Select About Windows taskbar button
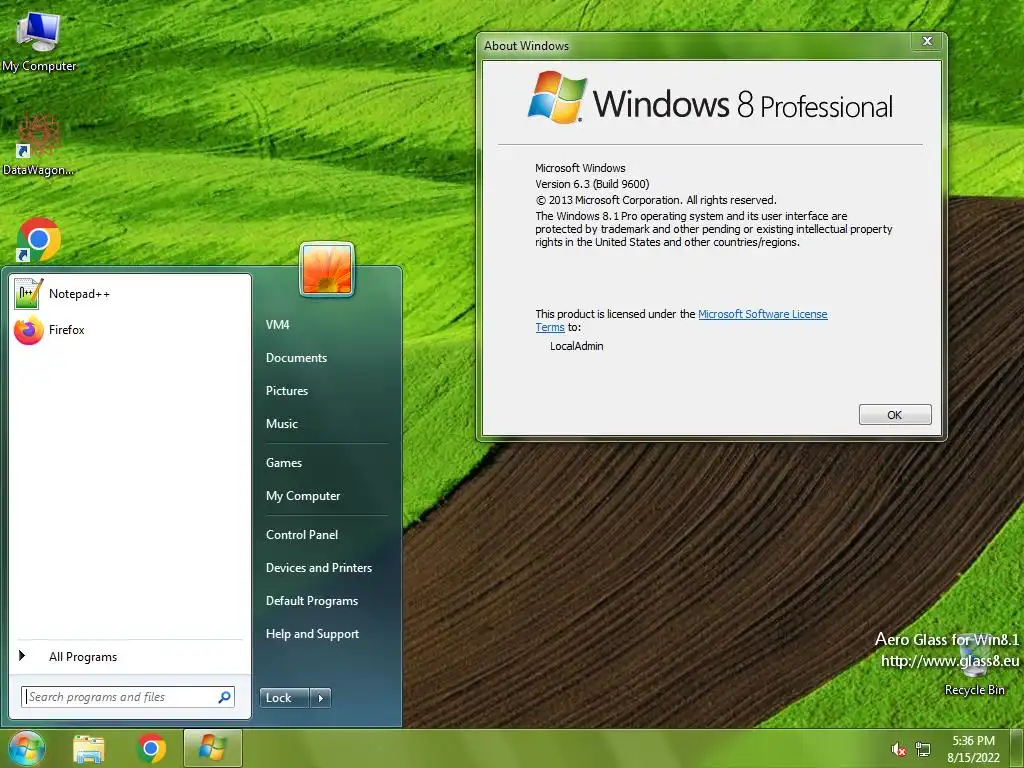Screen dimensions: 1024x768 (213, 748)
